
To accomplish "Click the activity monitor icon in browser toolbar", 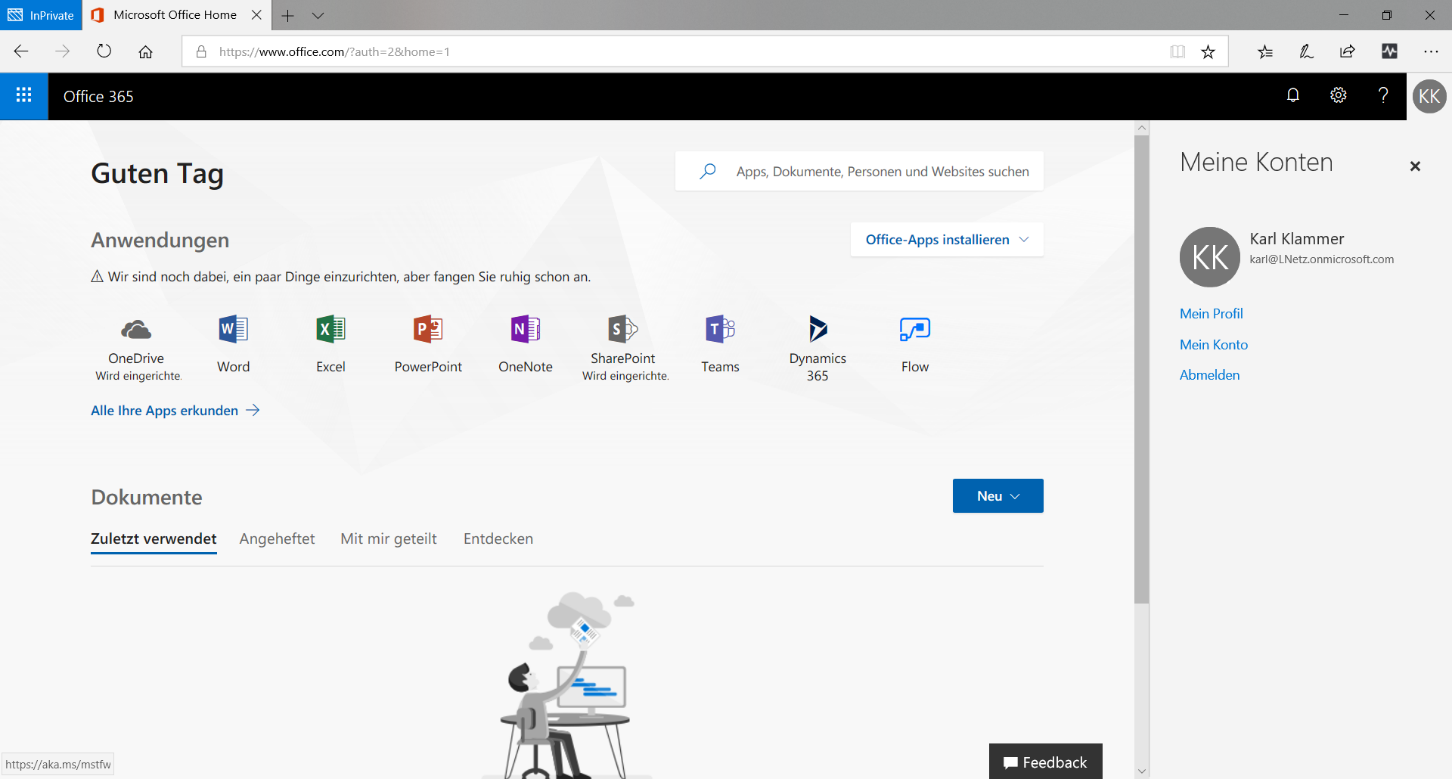I will pos(1389,51).
